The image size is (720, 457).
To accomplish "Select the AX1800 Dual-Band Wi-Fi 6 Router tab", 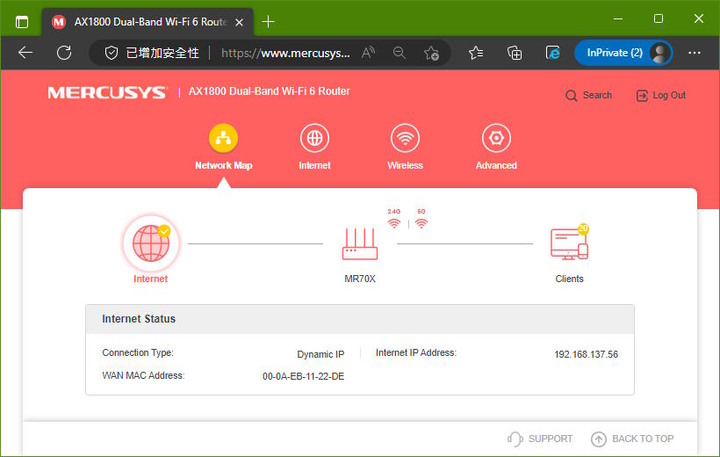I will (x=148, y=22).
